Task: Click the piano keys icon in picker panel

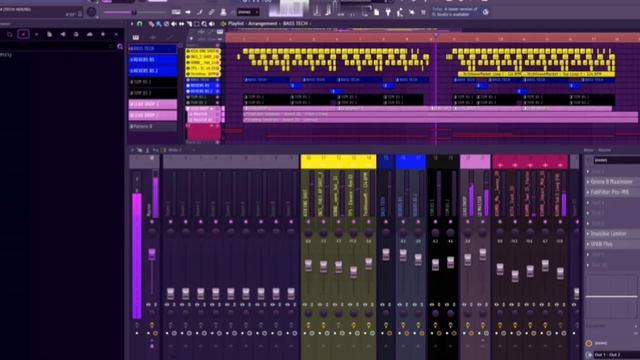Action: tap(136, 38)
